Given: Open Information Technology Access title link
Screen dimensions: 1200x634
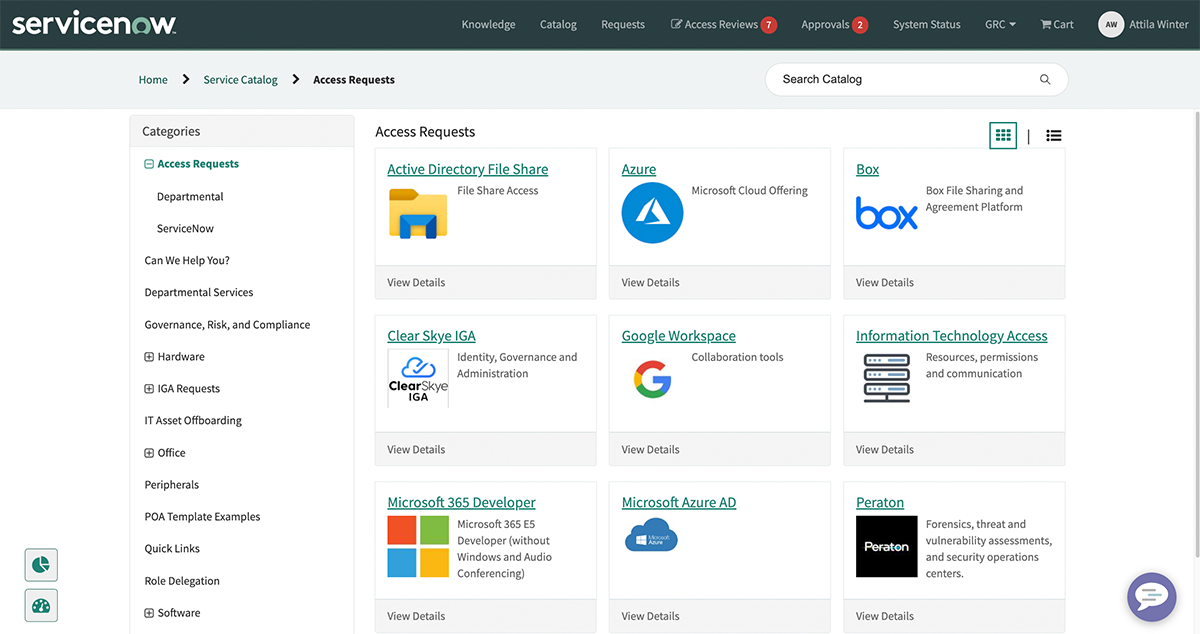Looking at the screenshot, I should 952,336.
